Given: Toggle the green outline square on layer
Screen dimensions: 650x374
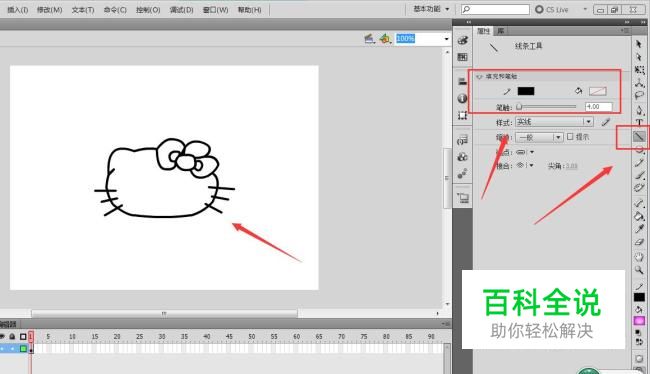Looking at the screenshot, I should click(x=23, y=349).
